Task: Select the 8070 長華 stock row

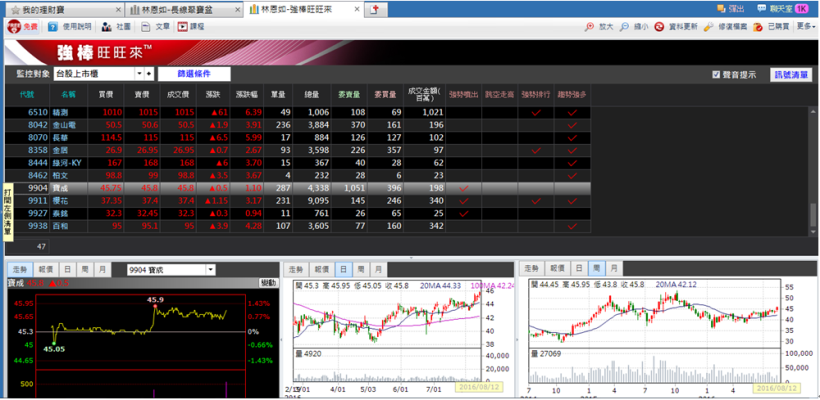Action: [x=298, y=138]
